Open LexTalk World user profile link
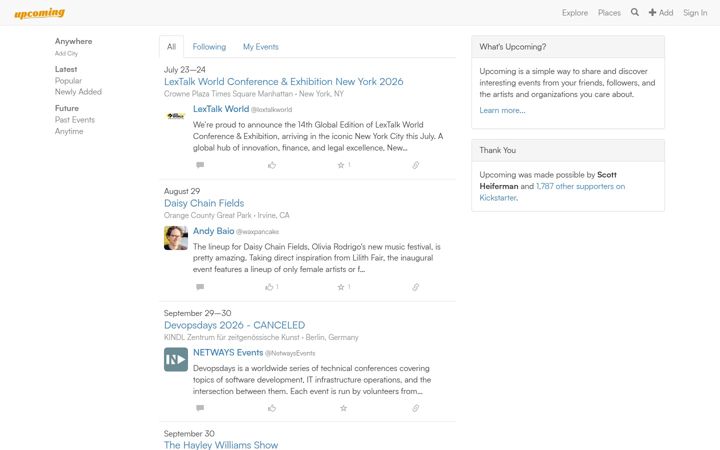 click(x=221, y=109)
